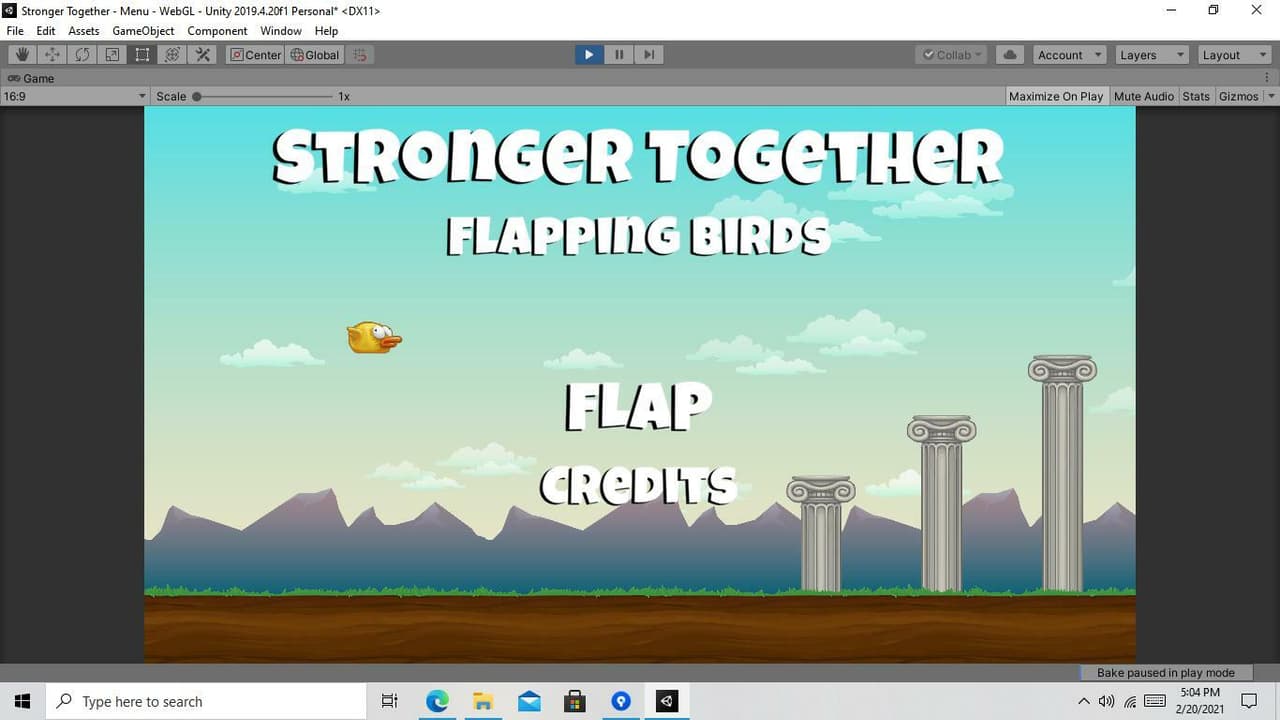Open the Windows Start menu
The height and width of the screenshot is (720, 1280).
pyautogui.click(x=22, y=701)
